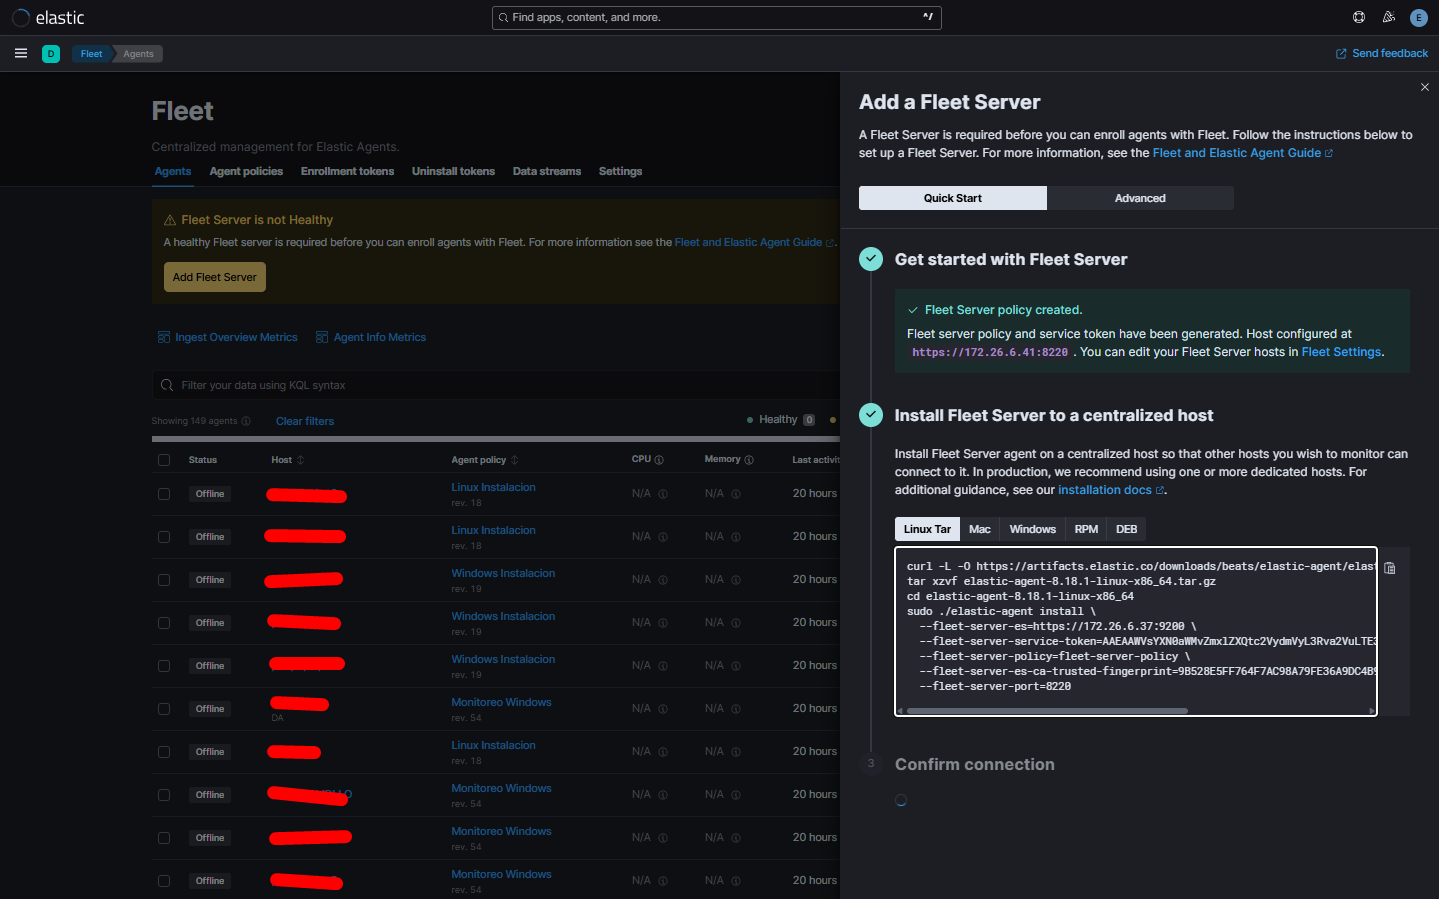Screen dimensions: 1439x899
Task: Sort the table by Agent policy column
Action: [x=485, y=460]
